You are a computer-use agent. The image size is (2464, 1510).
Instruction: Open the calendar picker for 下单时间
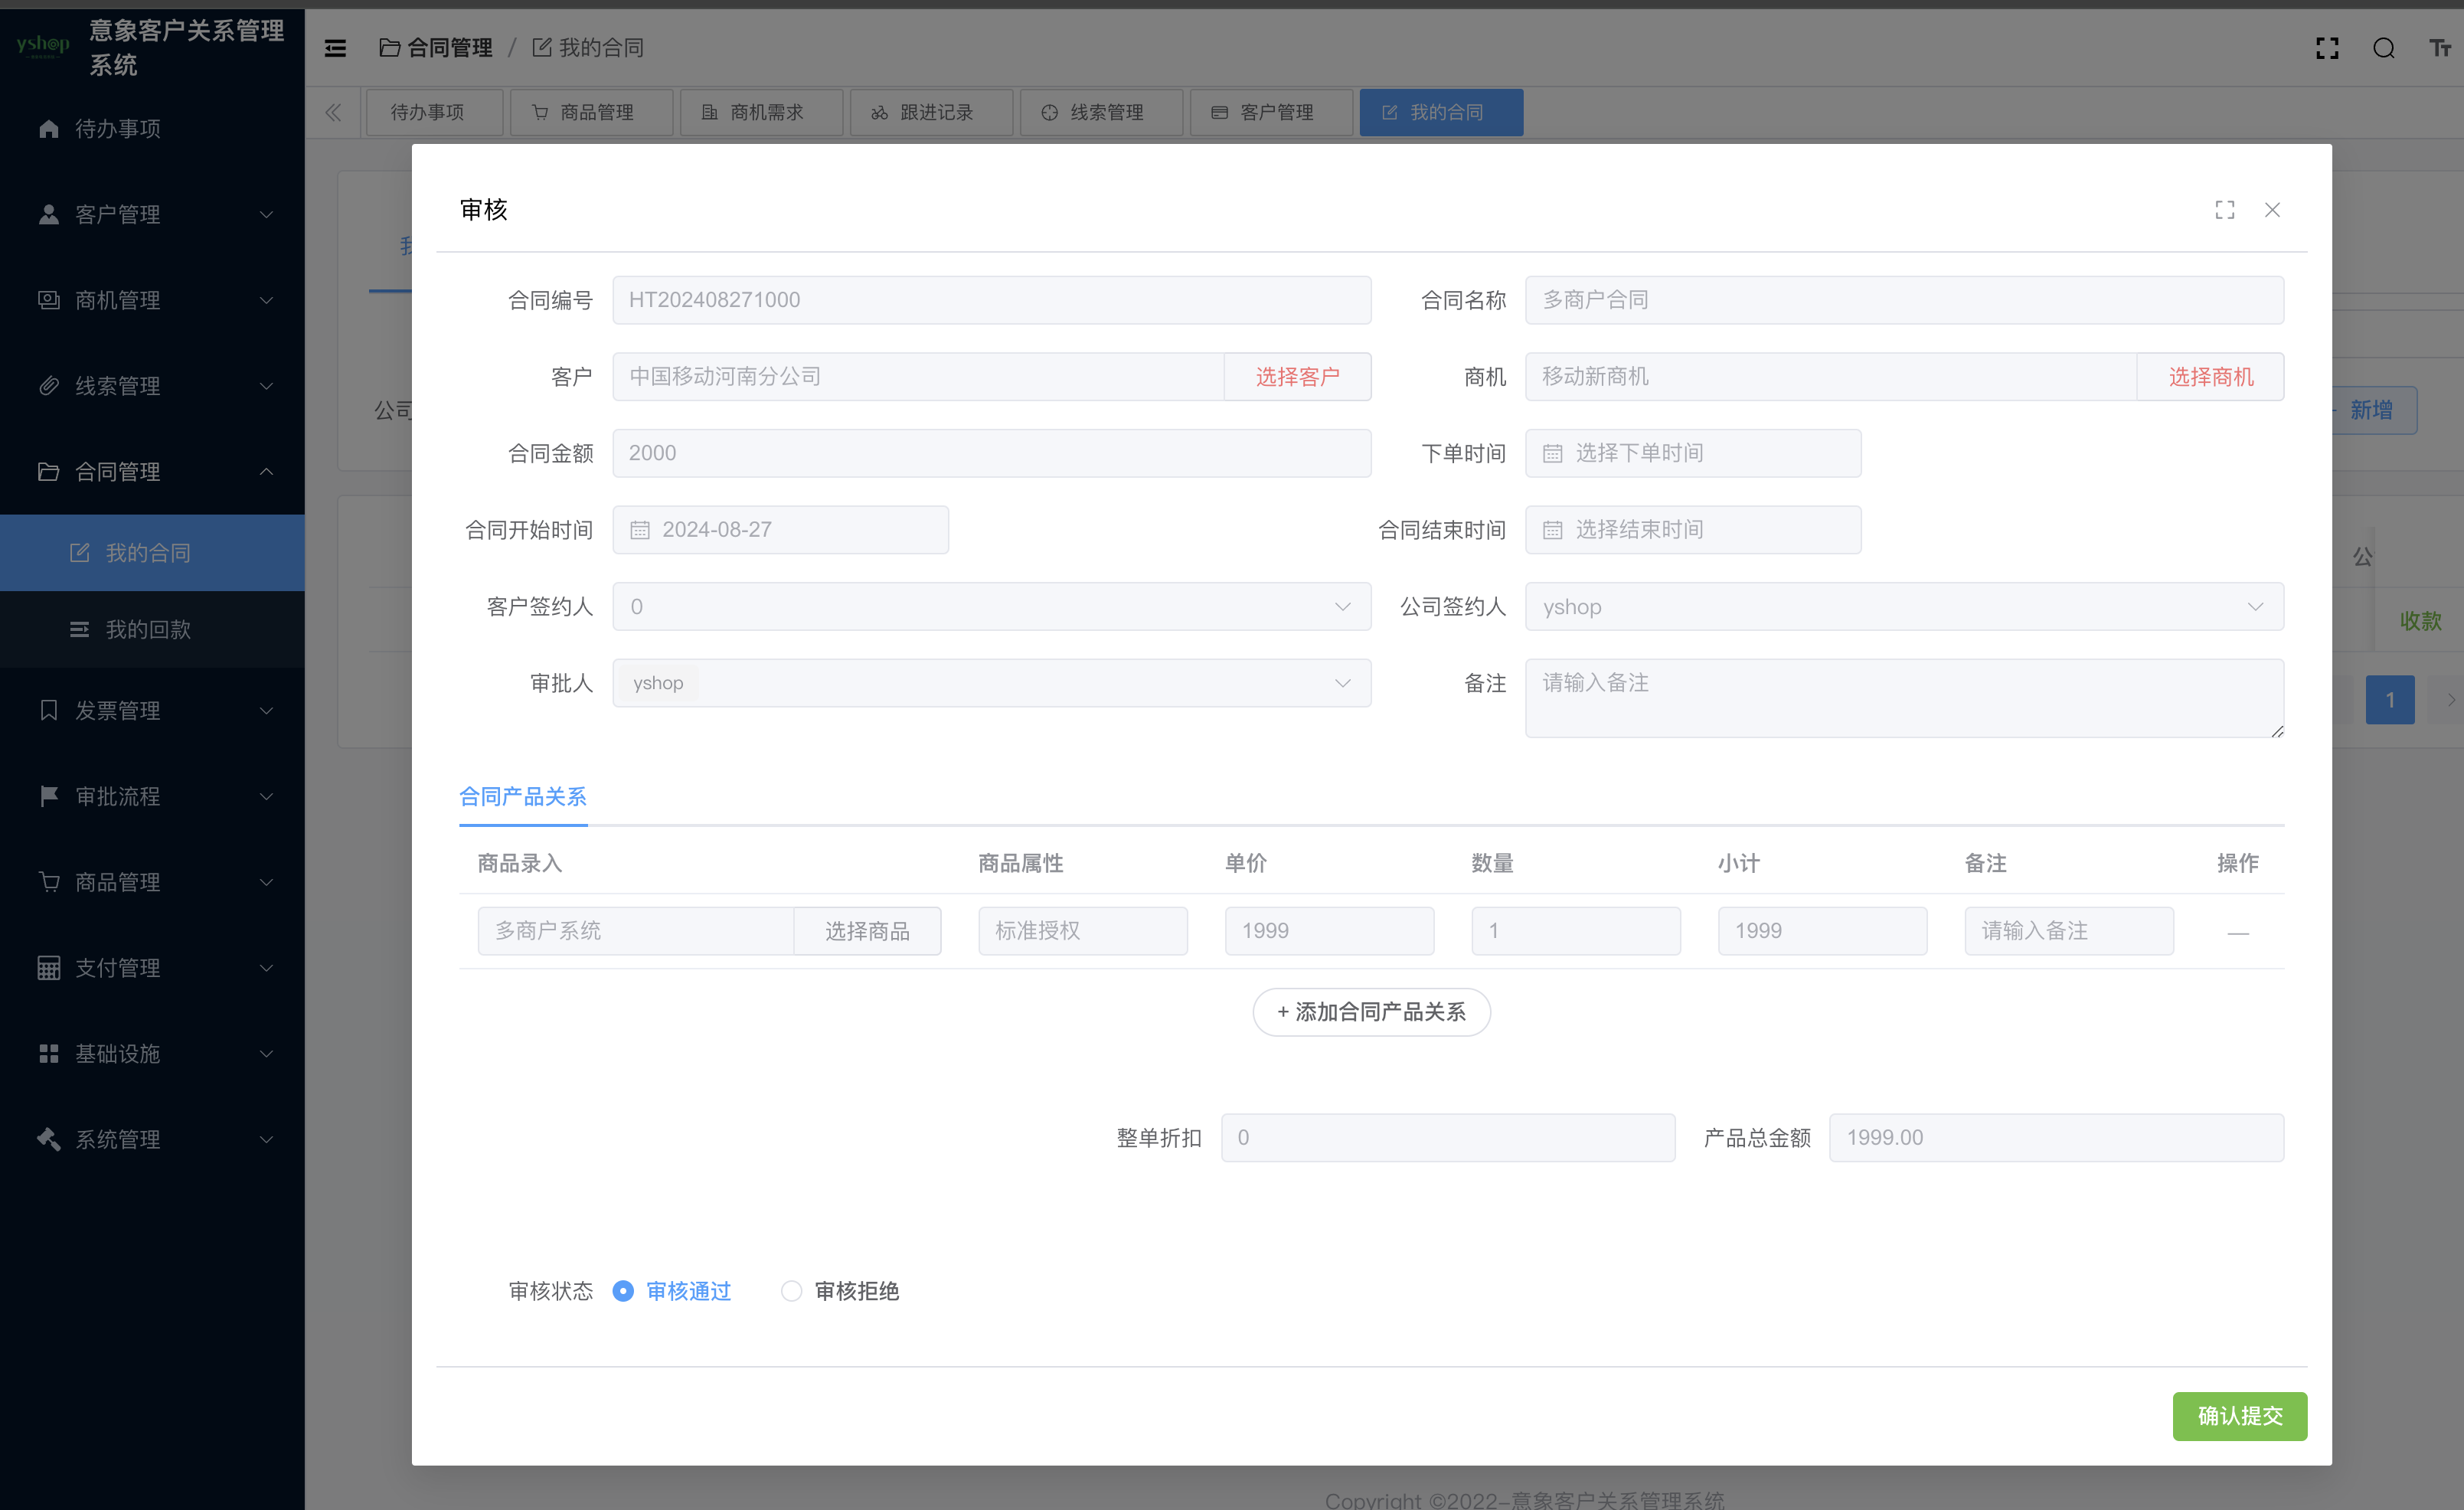[x=1552, y=453]
